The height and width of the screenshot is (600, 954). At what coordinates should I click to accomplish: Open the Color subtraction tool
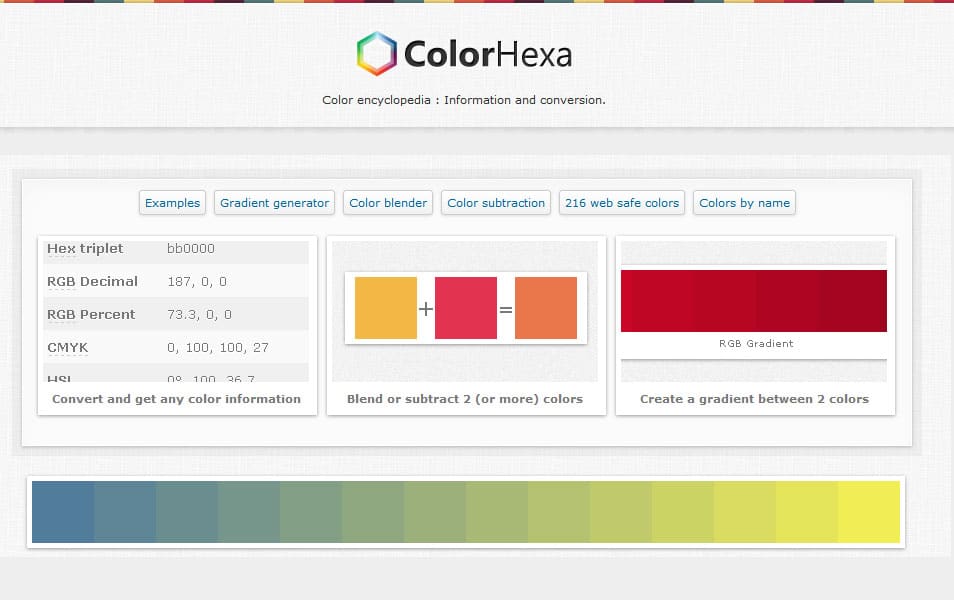(495, 202)
